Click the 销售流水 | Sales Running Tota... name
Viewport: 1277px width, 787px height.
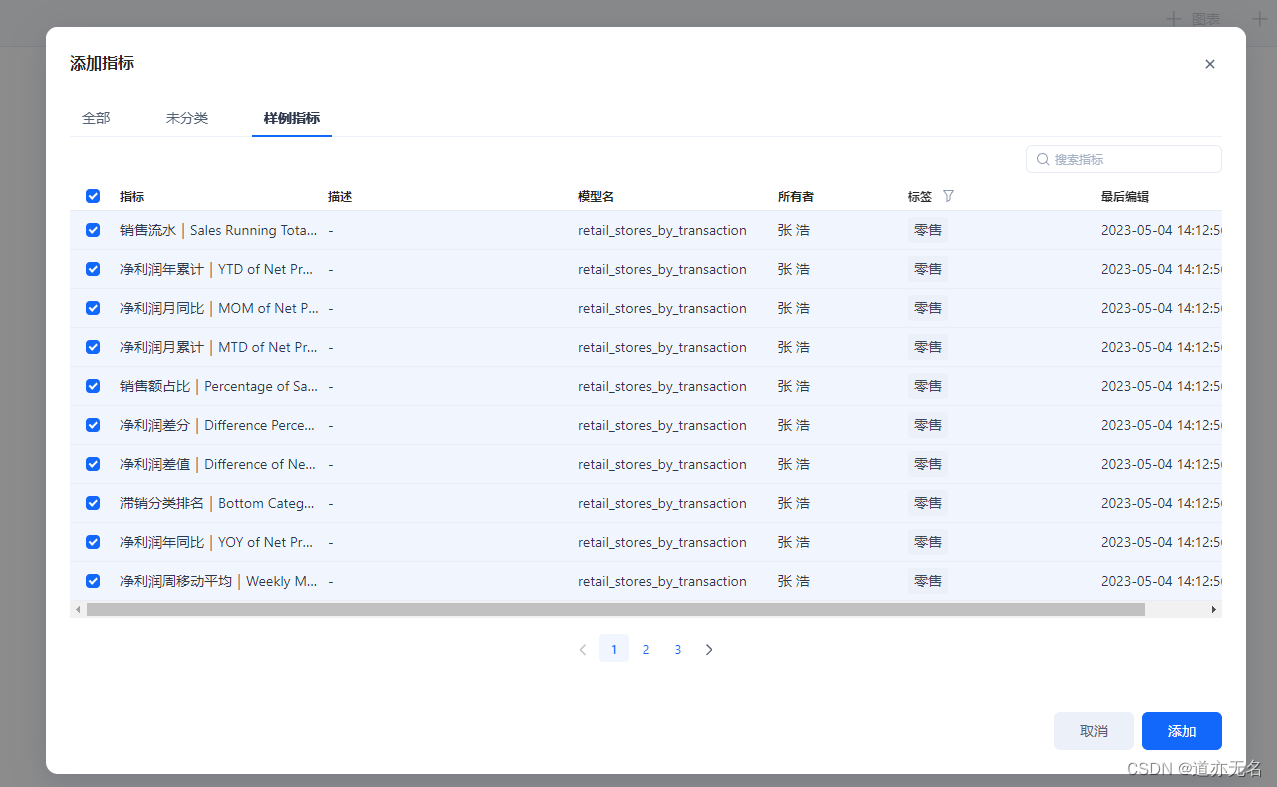pyautogui.click(x=219, y=230)
